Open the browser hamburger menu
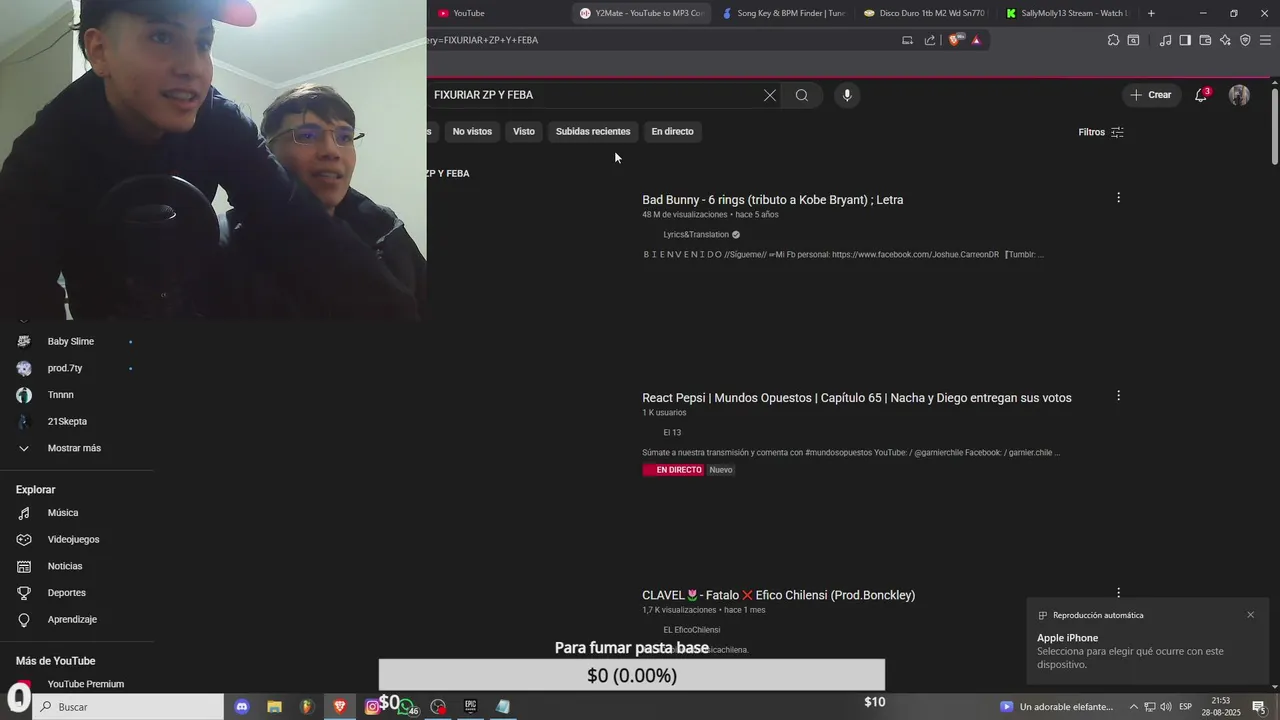Viewport: 1280px width, 720px height. point(1266,40)
